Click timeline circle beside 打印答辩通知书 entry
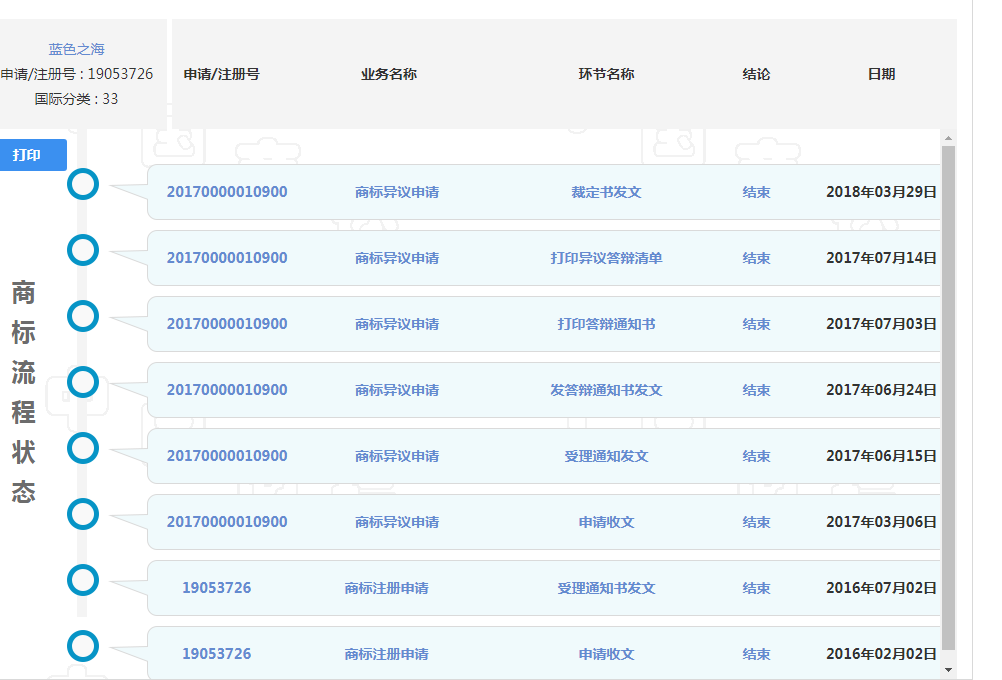Image resolution: width=1002 pixels, height=680 pixels. (x=83, y=316)
